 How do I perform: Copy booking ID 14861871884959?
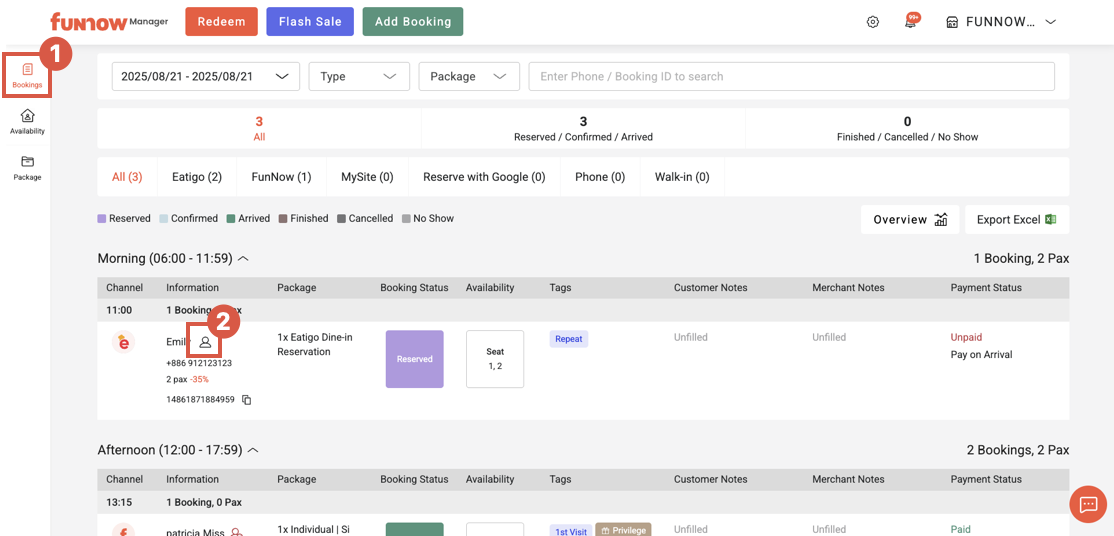[x=247, y=400]
